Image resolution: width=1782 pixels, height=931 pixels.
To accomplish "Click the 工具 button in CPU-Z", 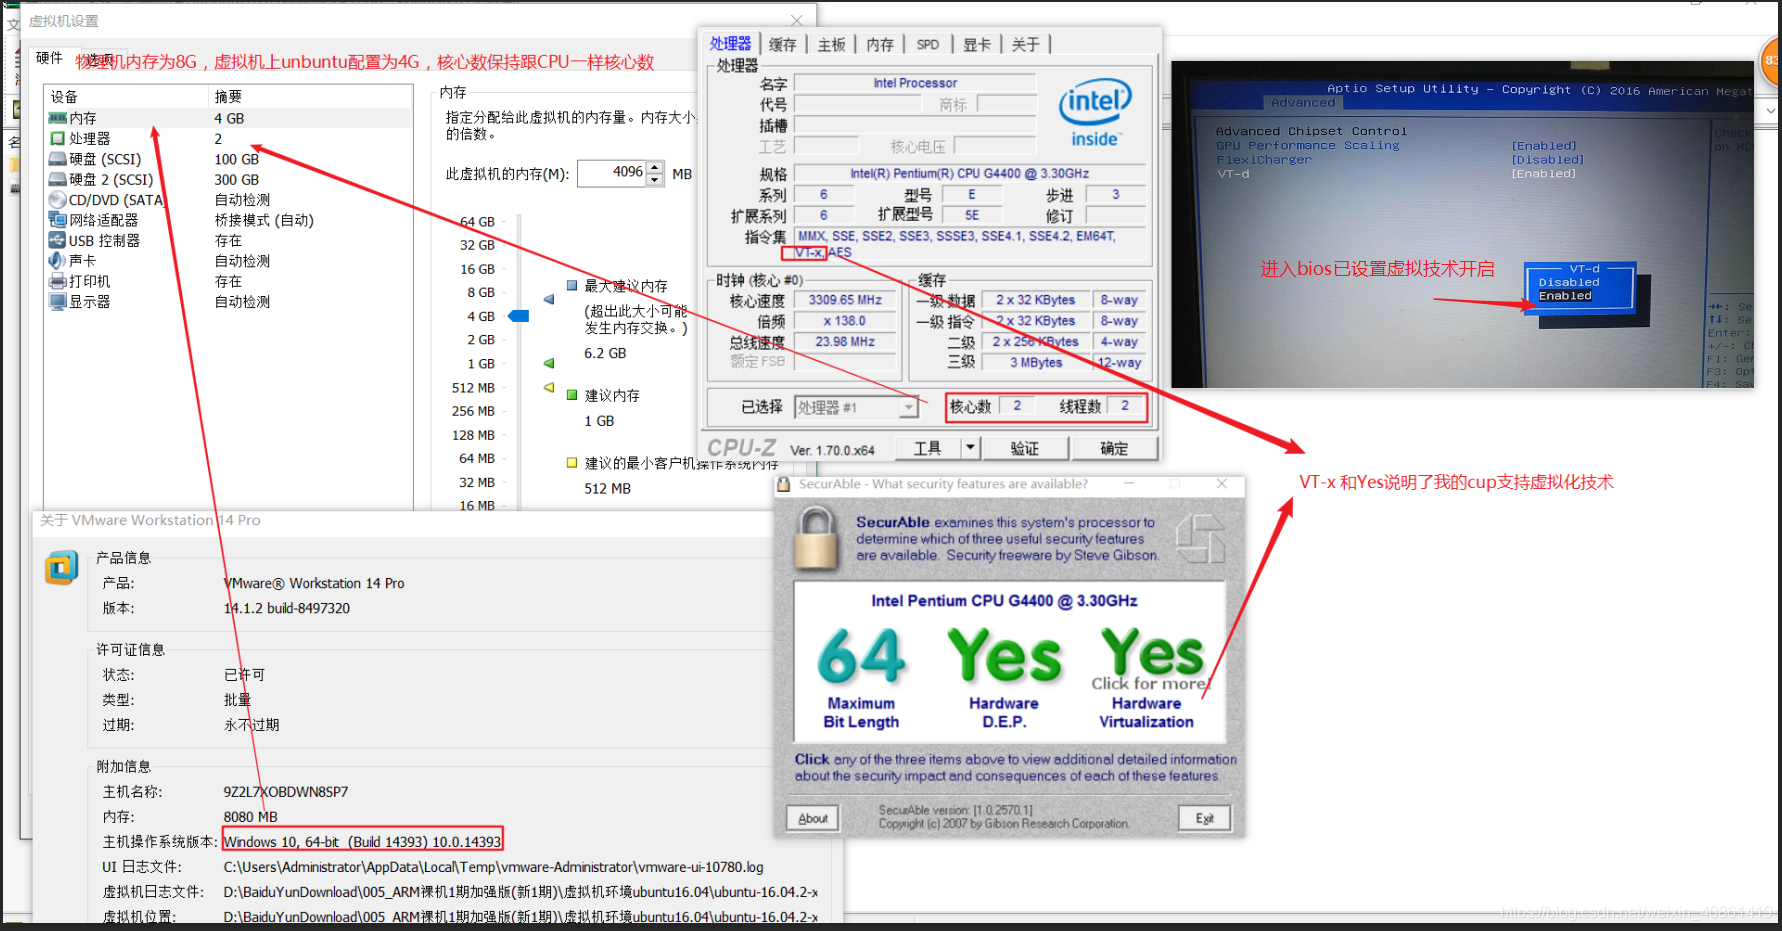I will pos(927,448).
